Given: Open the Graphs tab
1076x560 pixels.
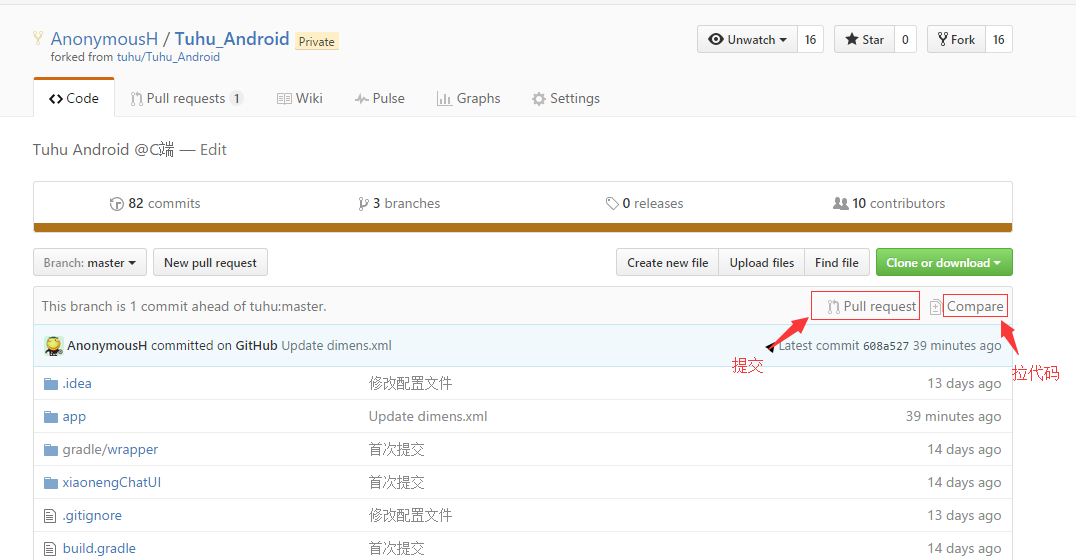Looking at the screenshot, I should click(469, 98).
